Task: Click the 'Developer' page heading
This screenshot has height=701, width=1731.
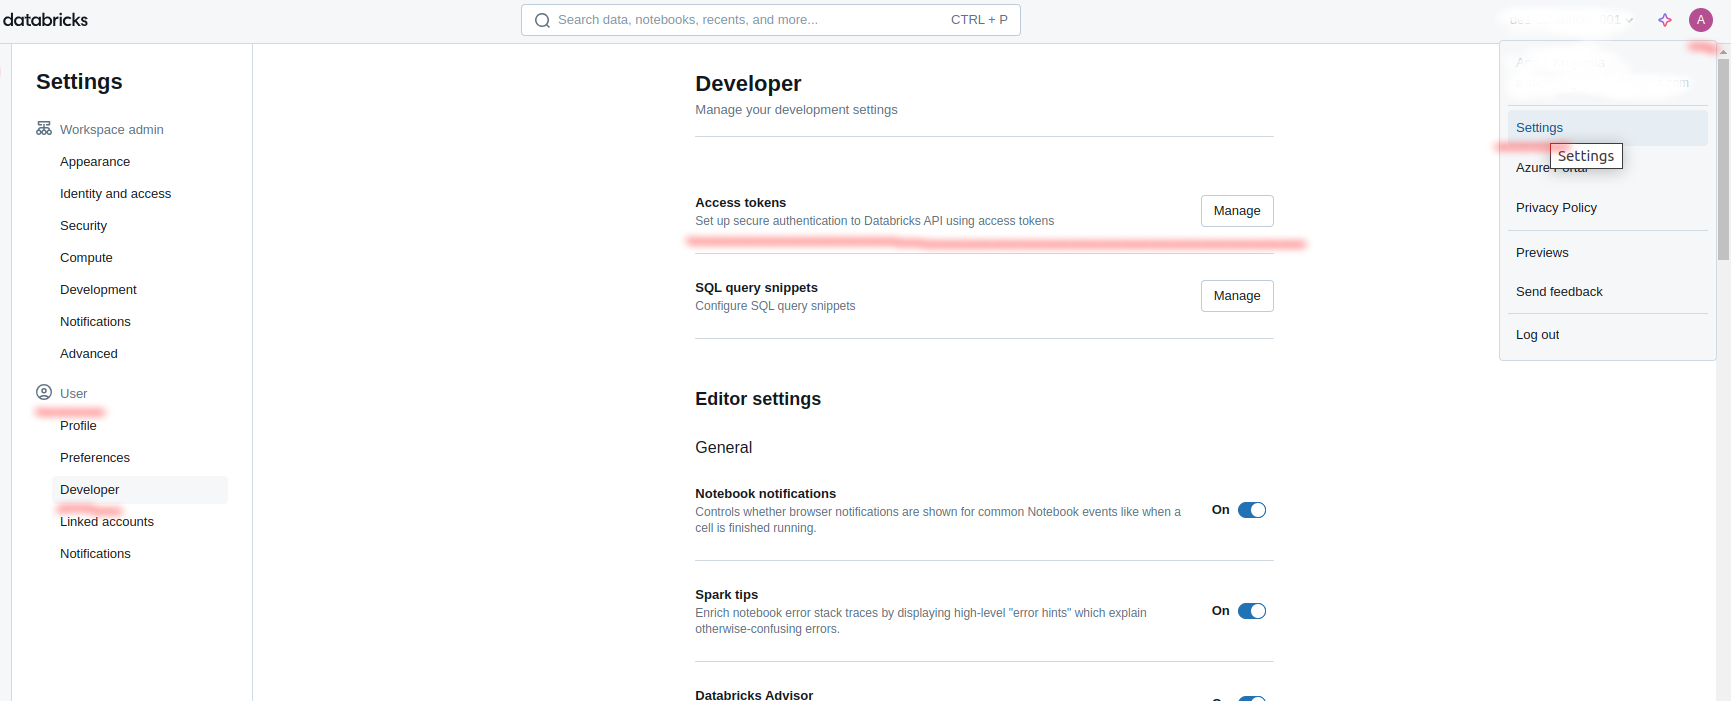Action: tap(748, 84)
